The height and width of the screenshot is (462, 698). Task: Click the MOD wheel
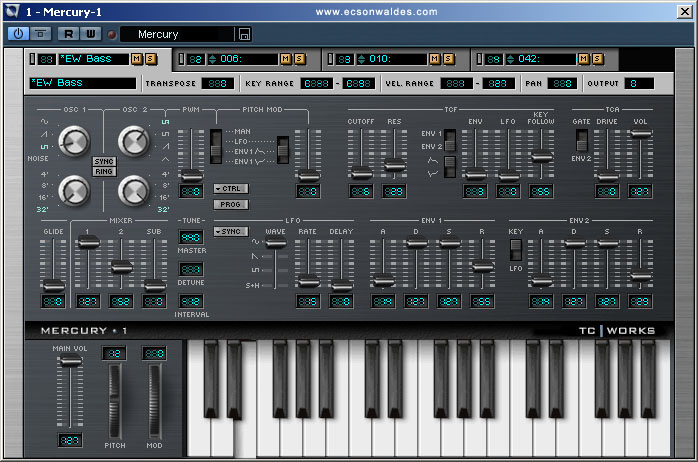(154, 401)
